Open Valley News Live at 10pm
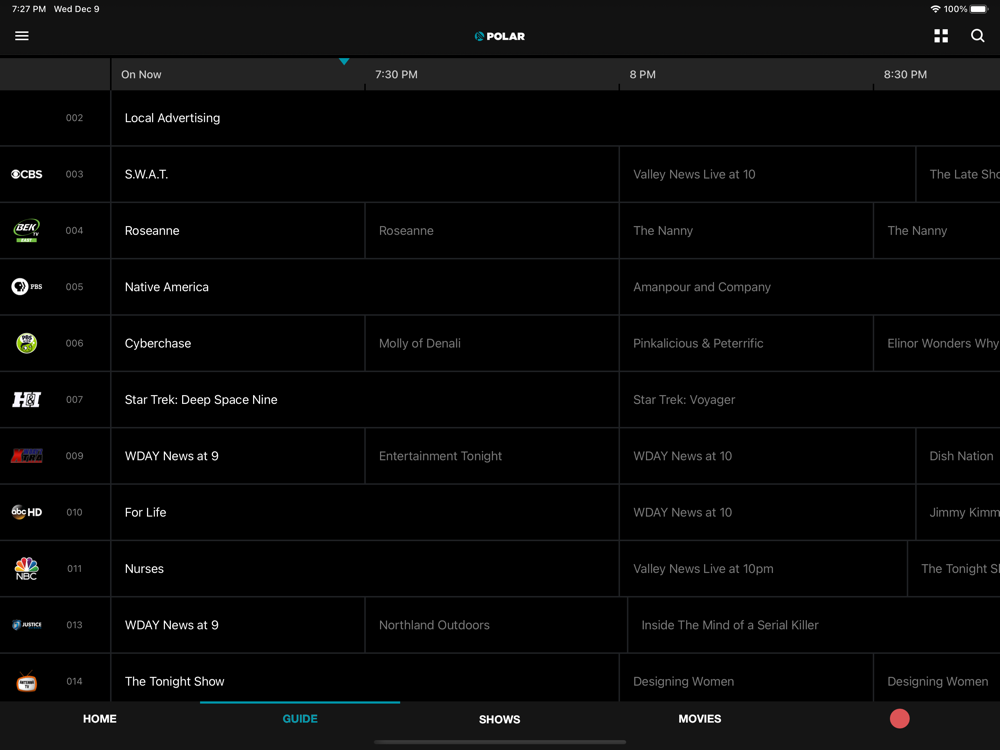1000x750 pixels. pyautogui.click(x=763, y=568)
